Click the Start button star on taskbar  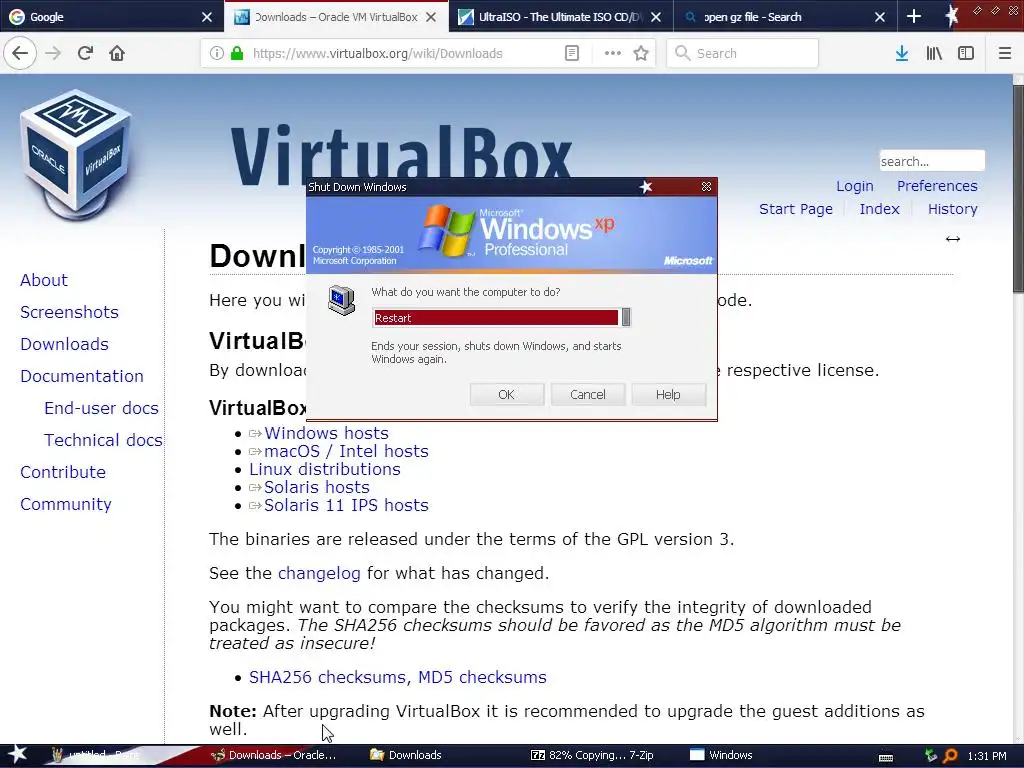click(18, 755)
